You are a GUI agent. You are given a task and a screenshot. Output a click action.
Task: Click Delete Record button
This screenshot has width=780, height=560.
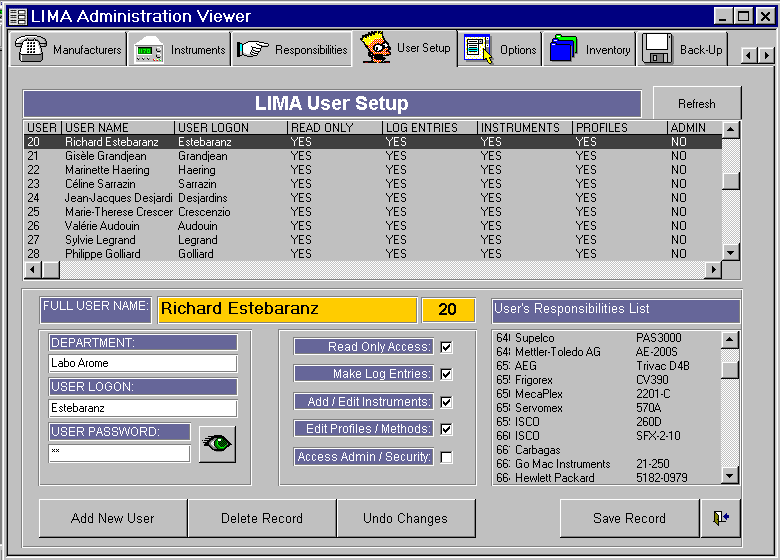(x=262, y=518)
